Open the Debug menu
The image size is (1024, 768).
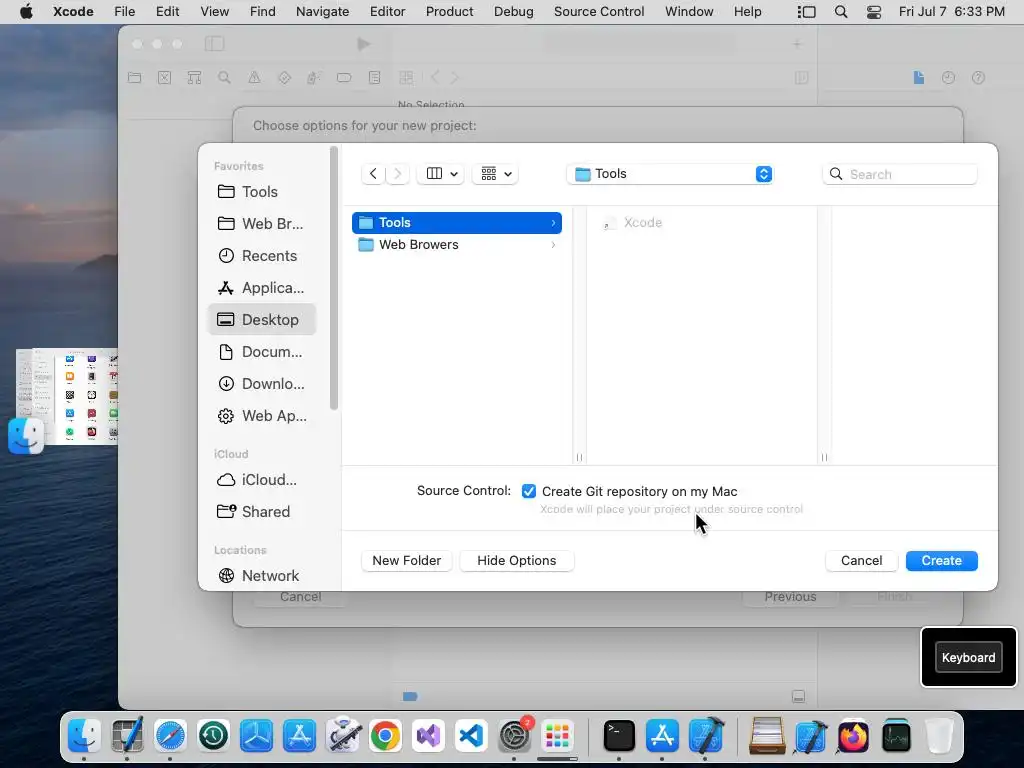click(513, 12)
